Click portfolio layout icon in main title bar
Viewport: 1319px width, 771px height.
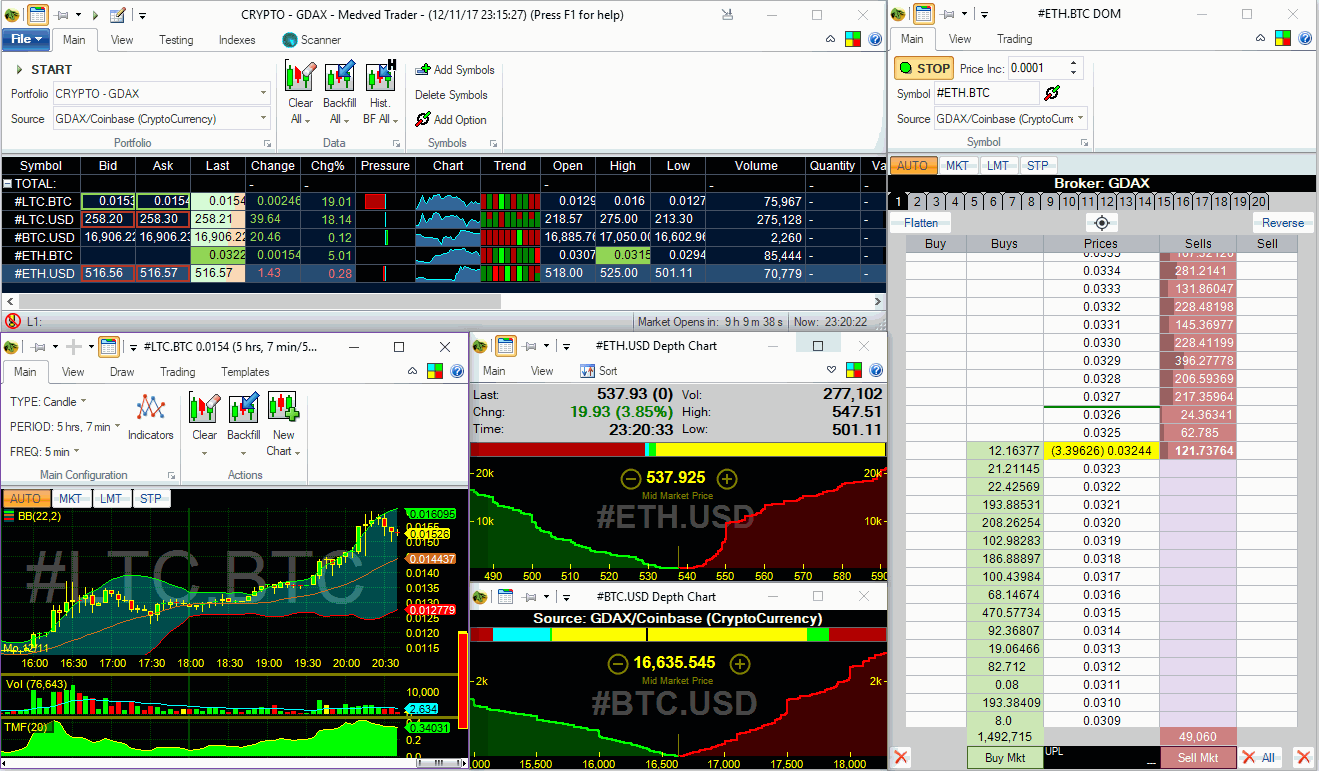point(37,15)
